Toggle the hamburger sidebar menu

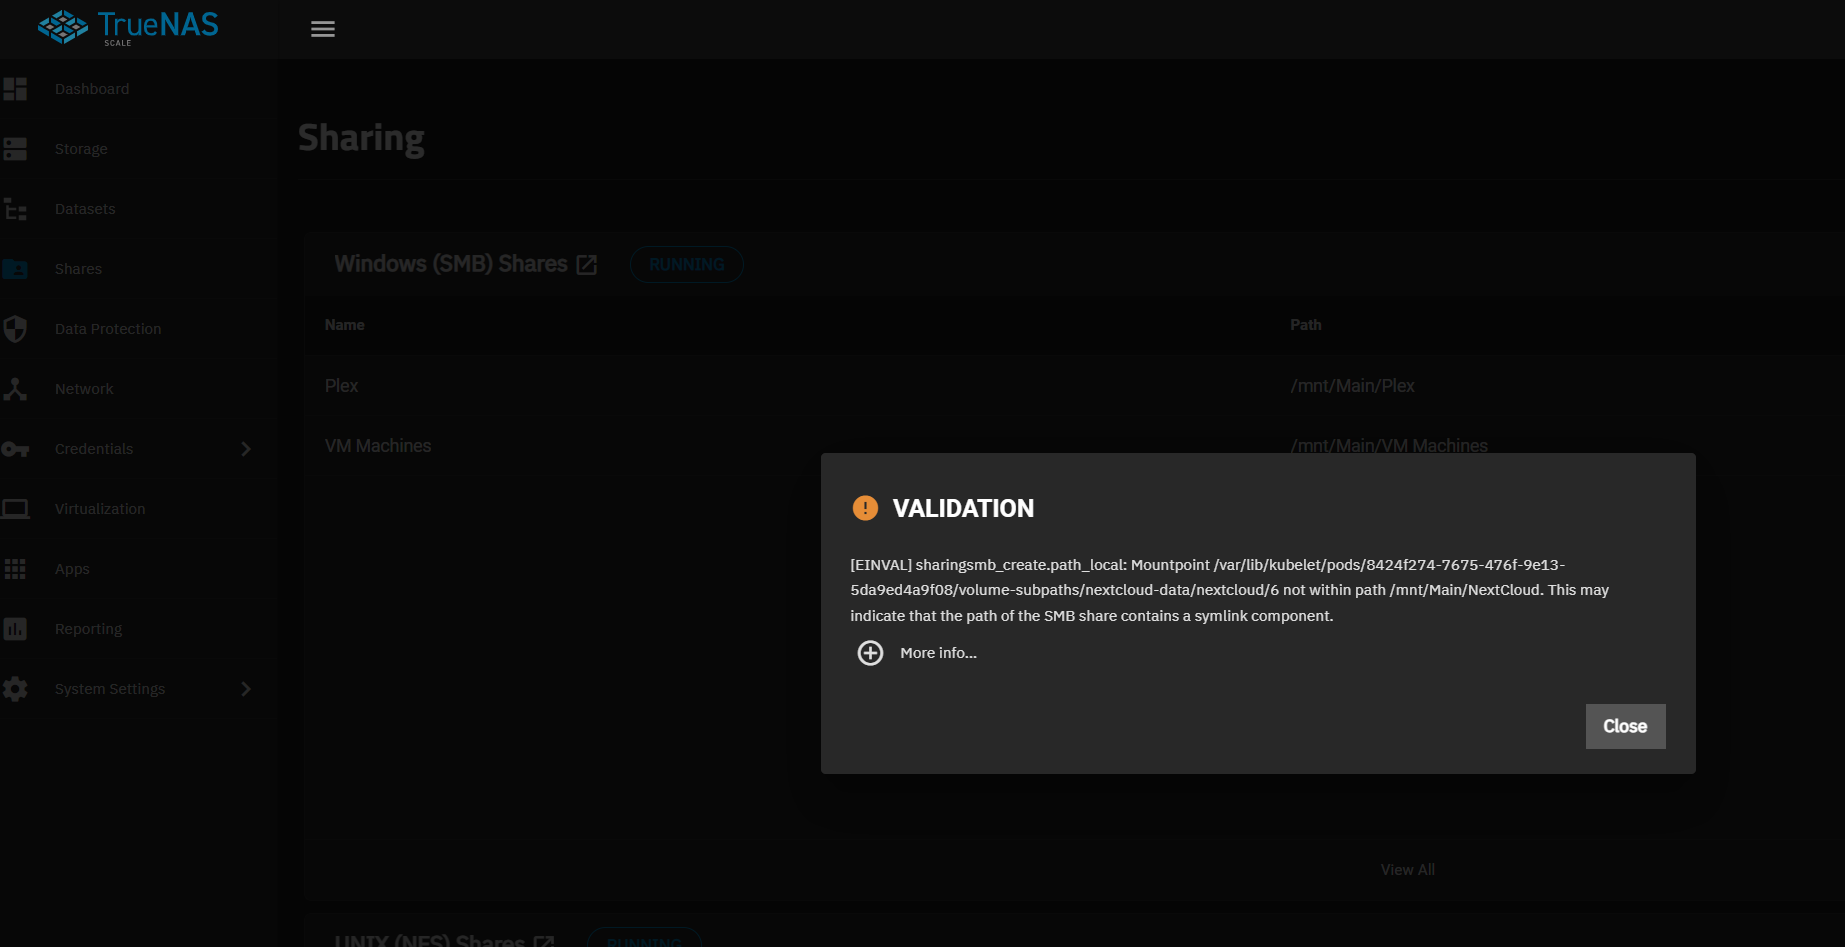click(x=322, y=29)
